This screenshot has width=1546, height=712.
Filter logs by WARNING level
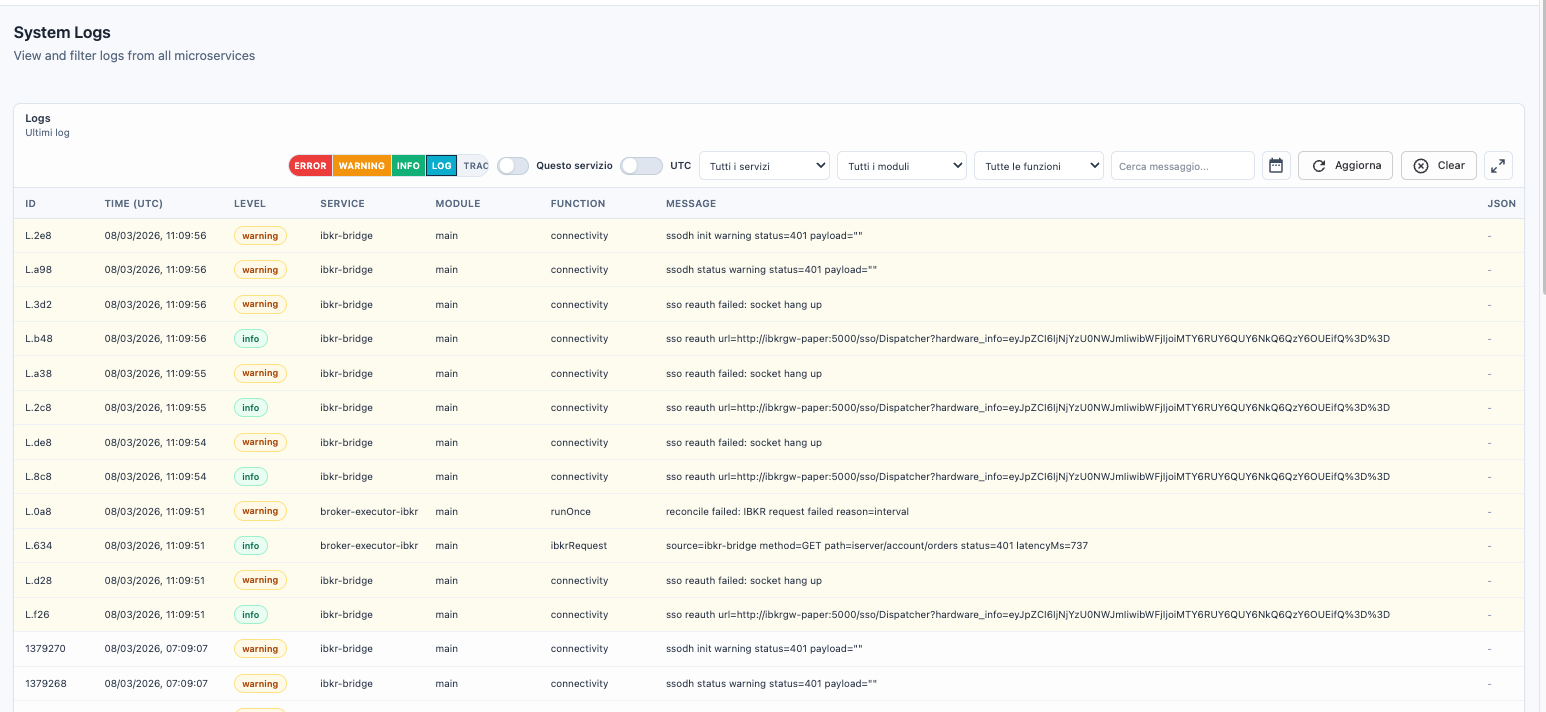click(x=361, y=166)
